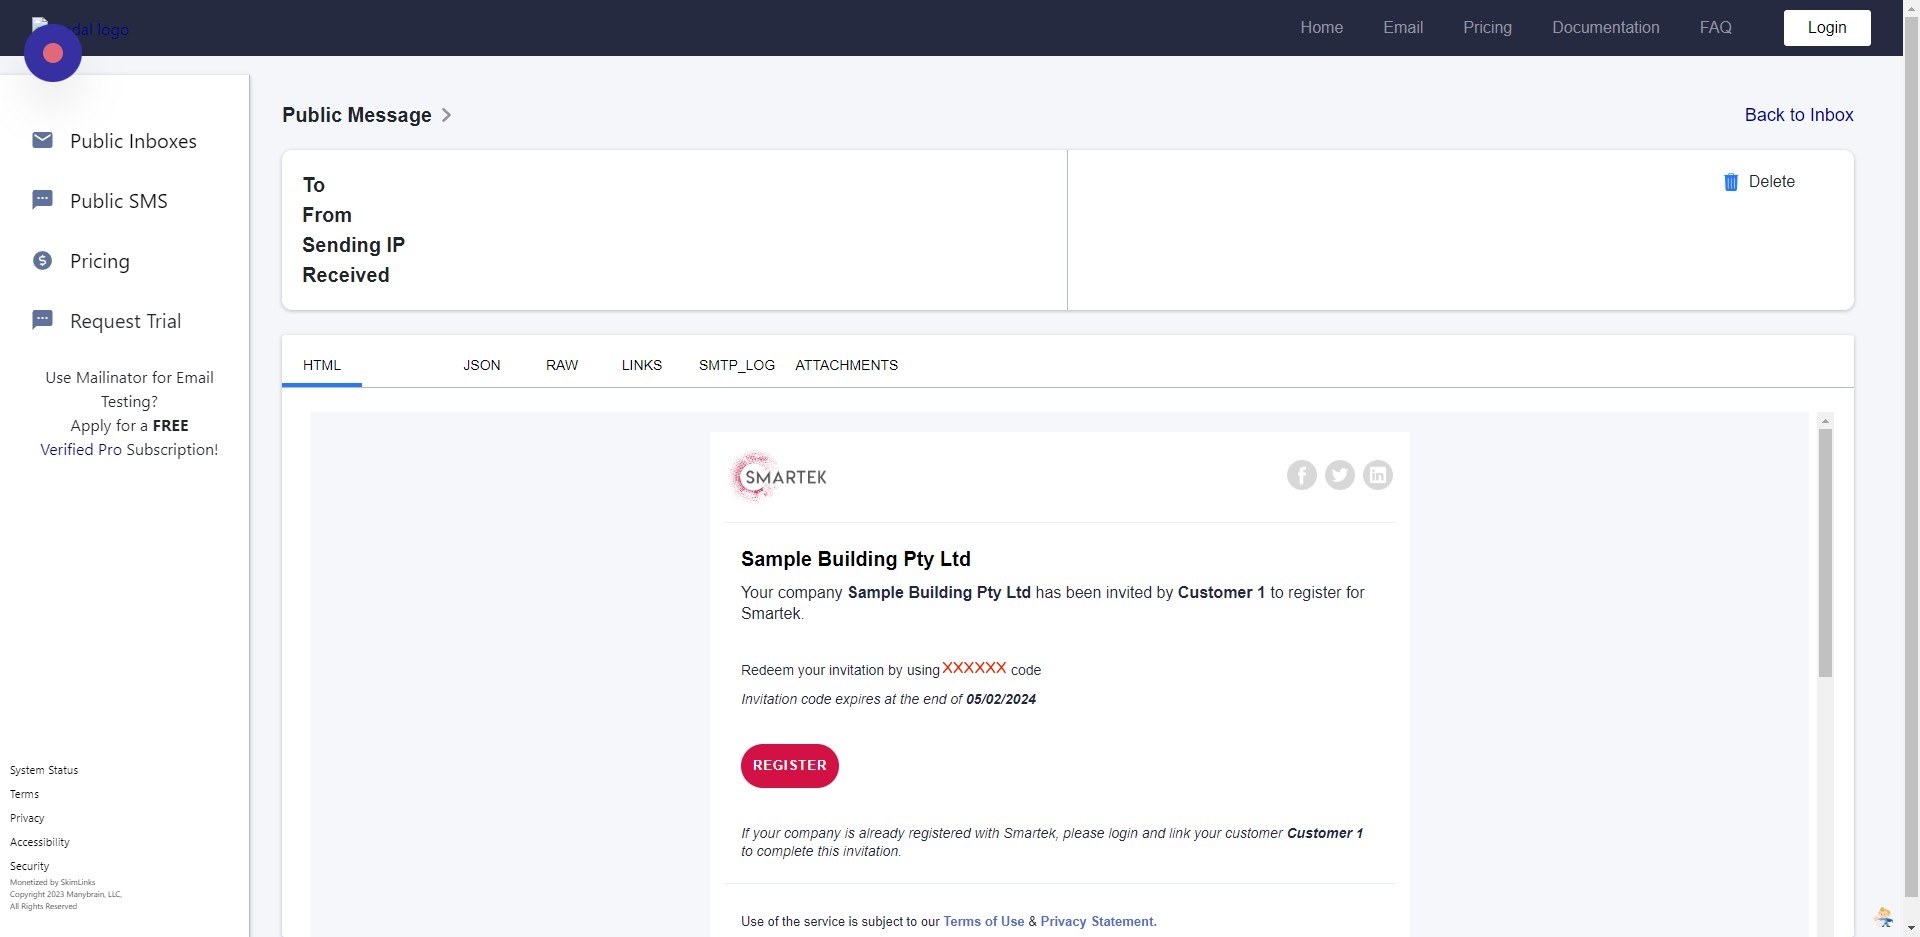Click the 'Received' label
Screen dimensions: 1920x937
346,275
